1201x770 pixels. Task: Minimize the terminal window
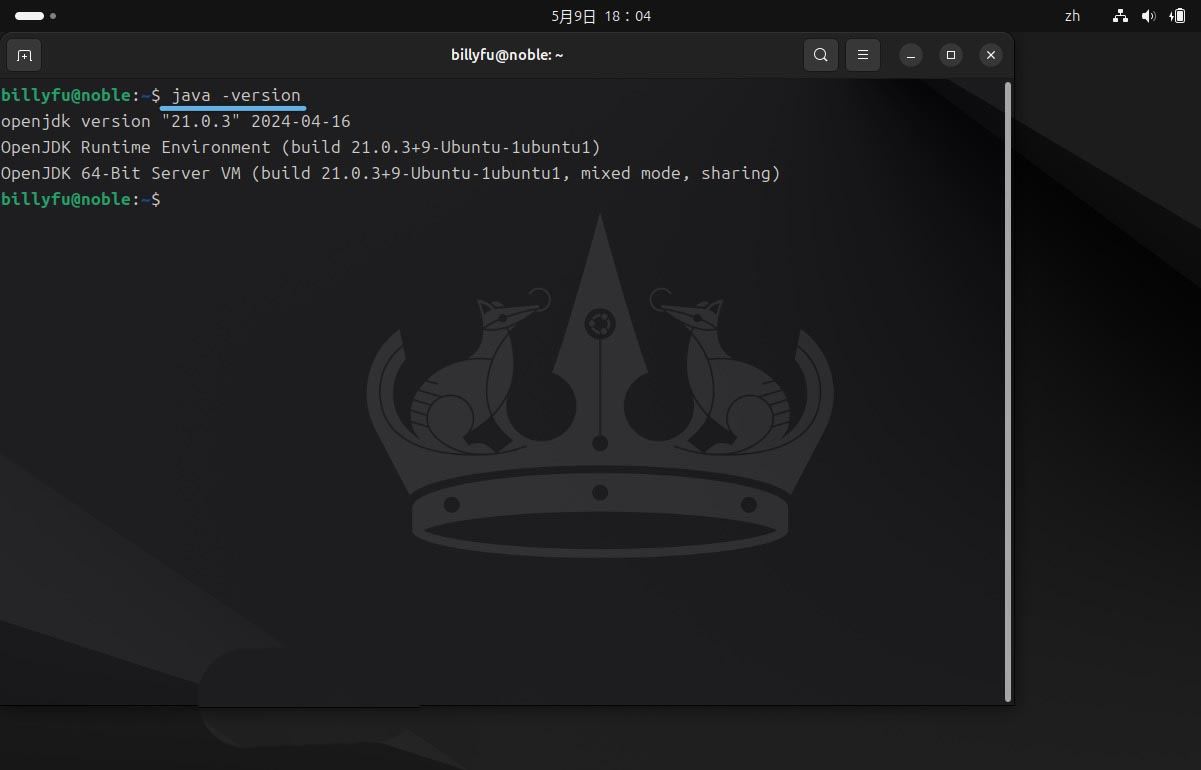tap(911, 55)
